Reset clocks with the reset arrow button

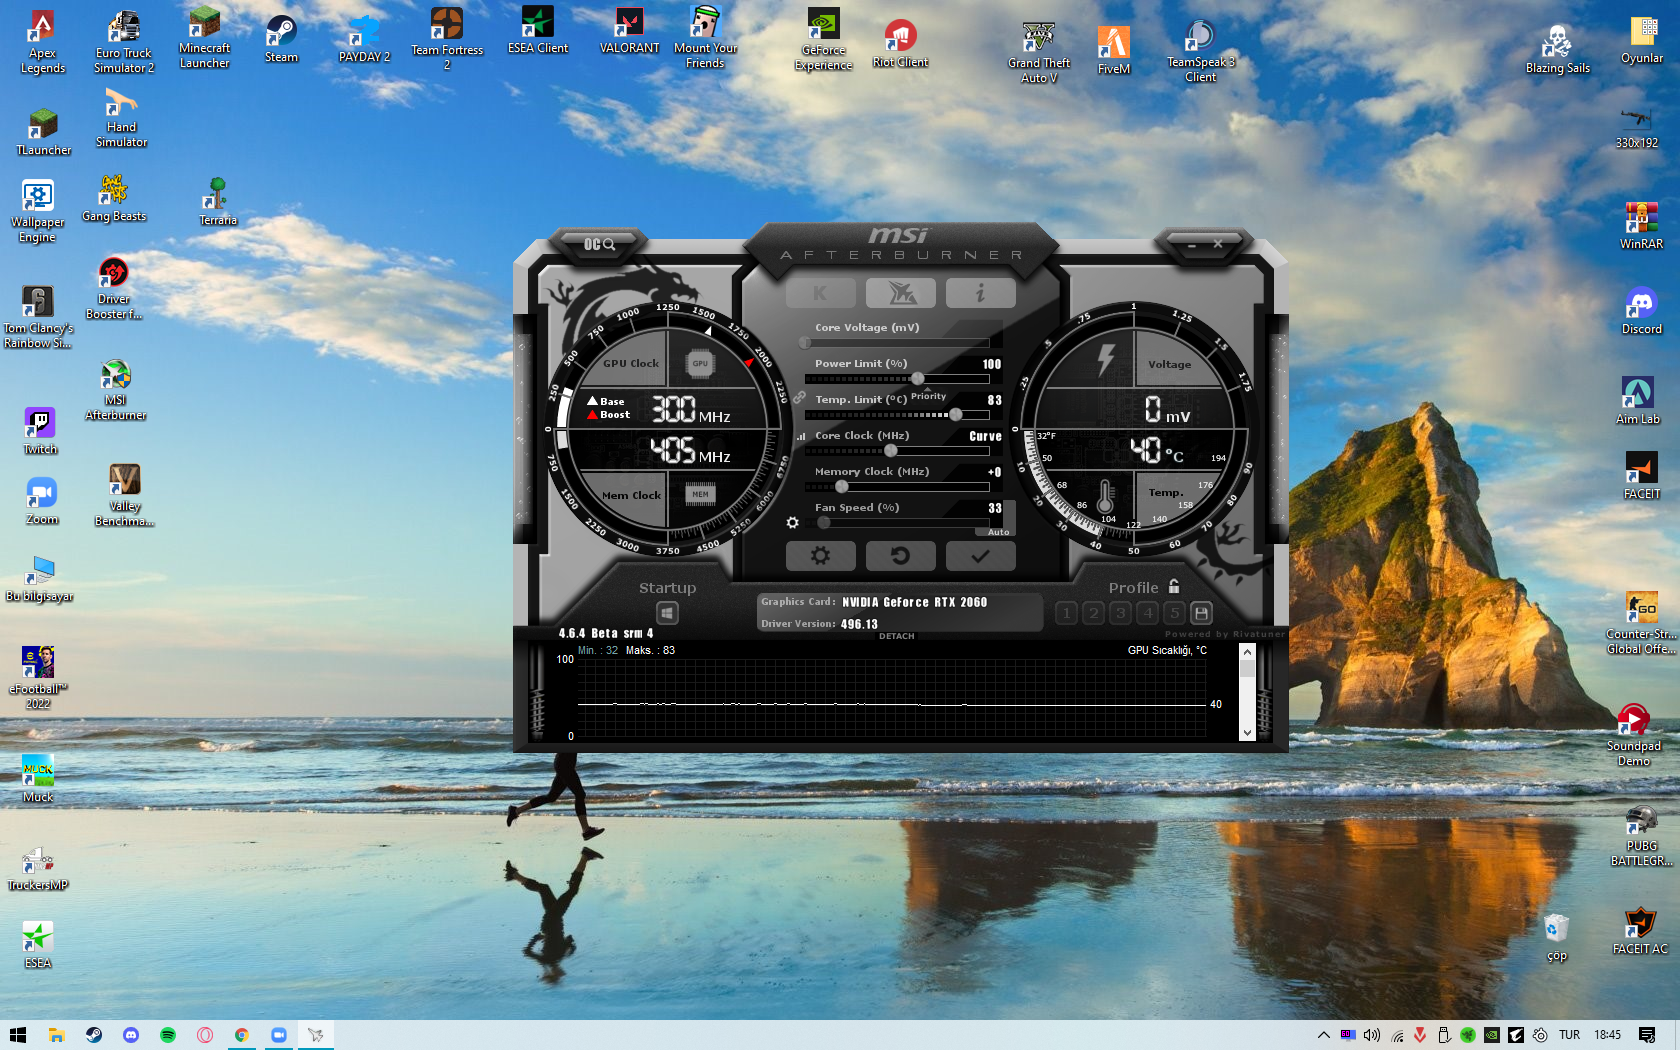click(x=901, y=556)
